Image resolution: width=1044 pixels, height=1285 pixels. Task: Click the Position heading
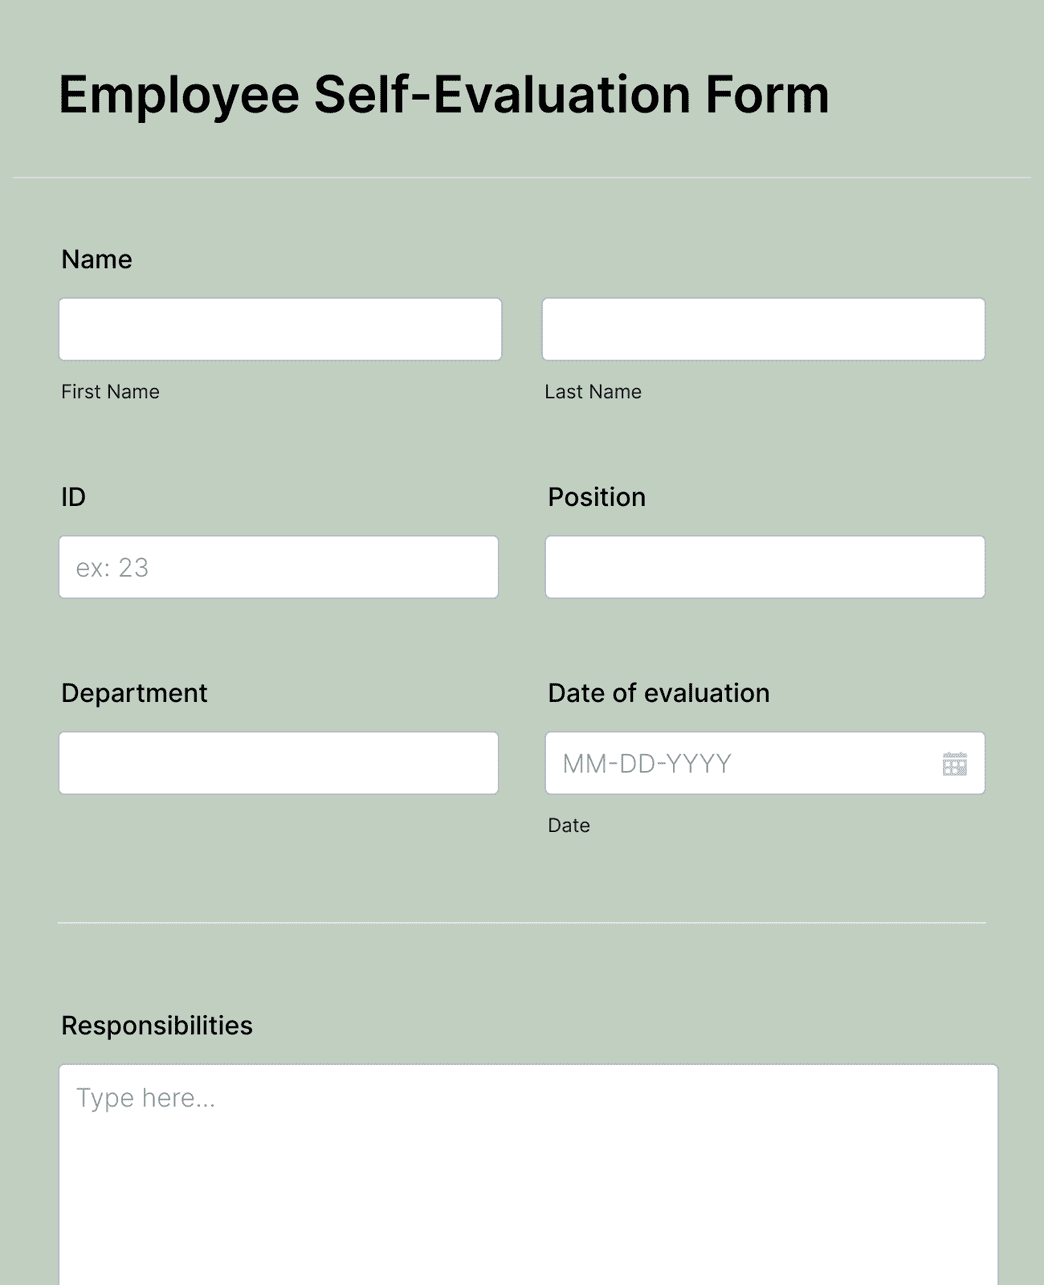click(596, 497)
